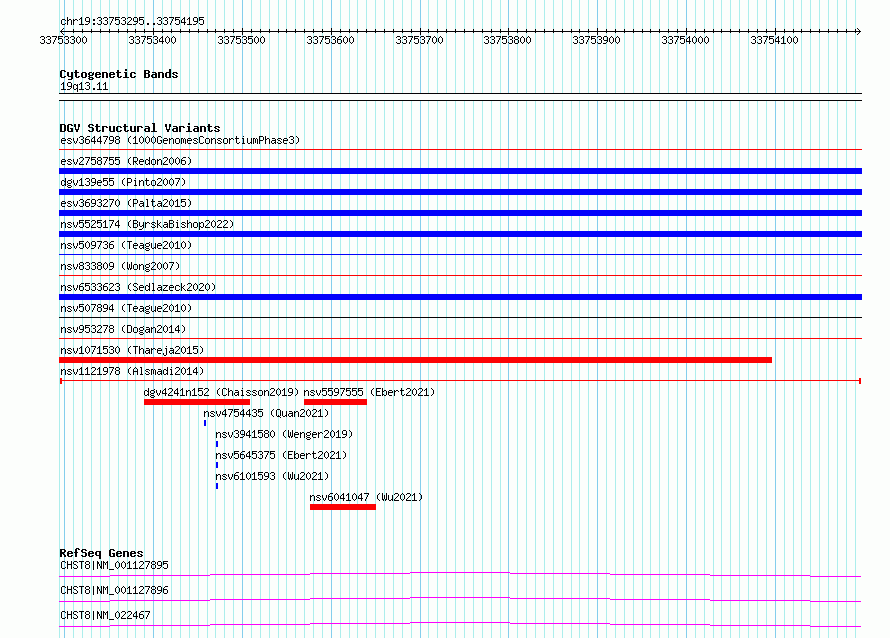Open esv3644798 (1000GenomesConsortiumPhase3) variant label

[180, 140]
